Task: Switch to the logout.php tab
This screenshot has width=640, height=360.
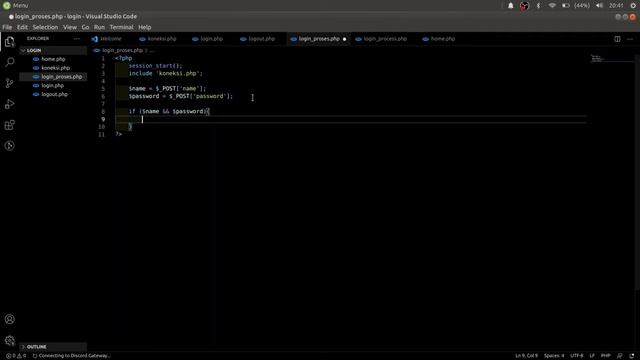Action: 262,39
